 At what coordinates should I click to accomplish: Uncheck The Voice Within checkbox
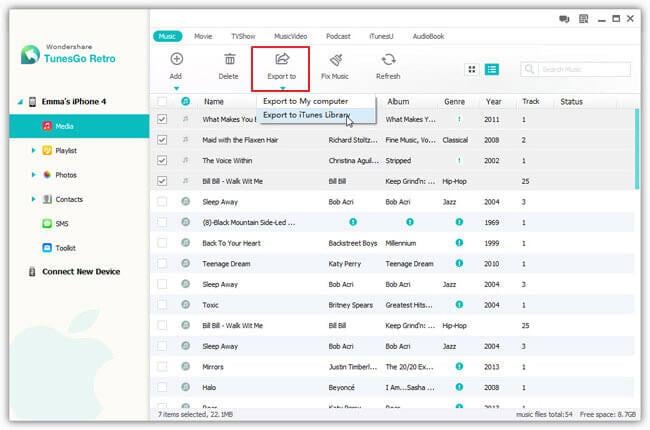pyautogui.click(x=162, y=160)
